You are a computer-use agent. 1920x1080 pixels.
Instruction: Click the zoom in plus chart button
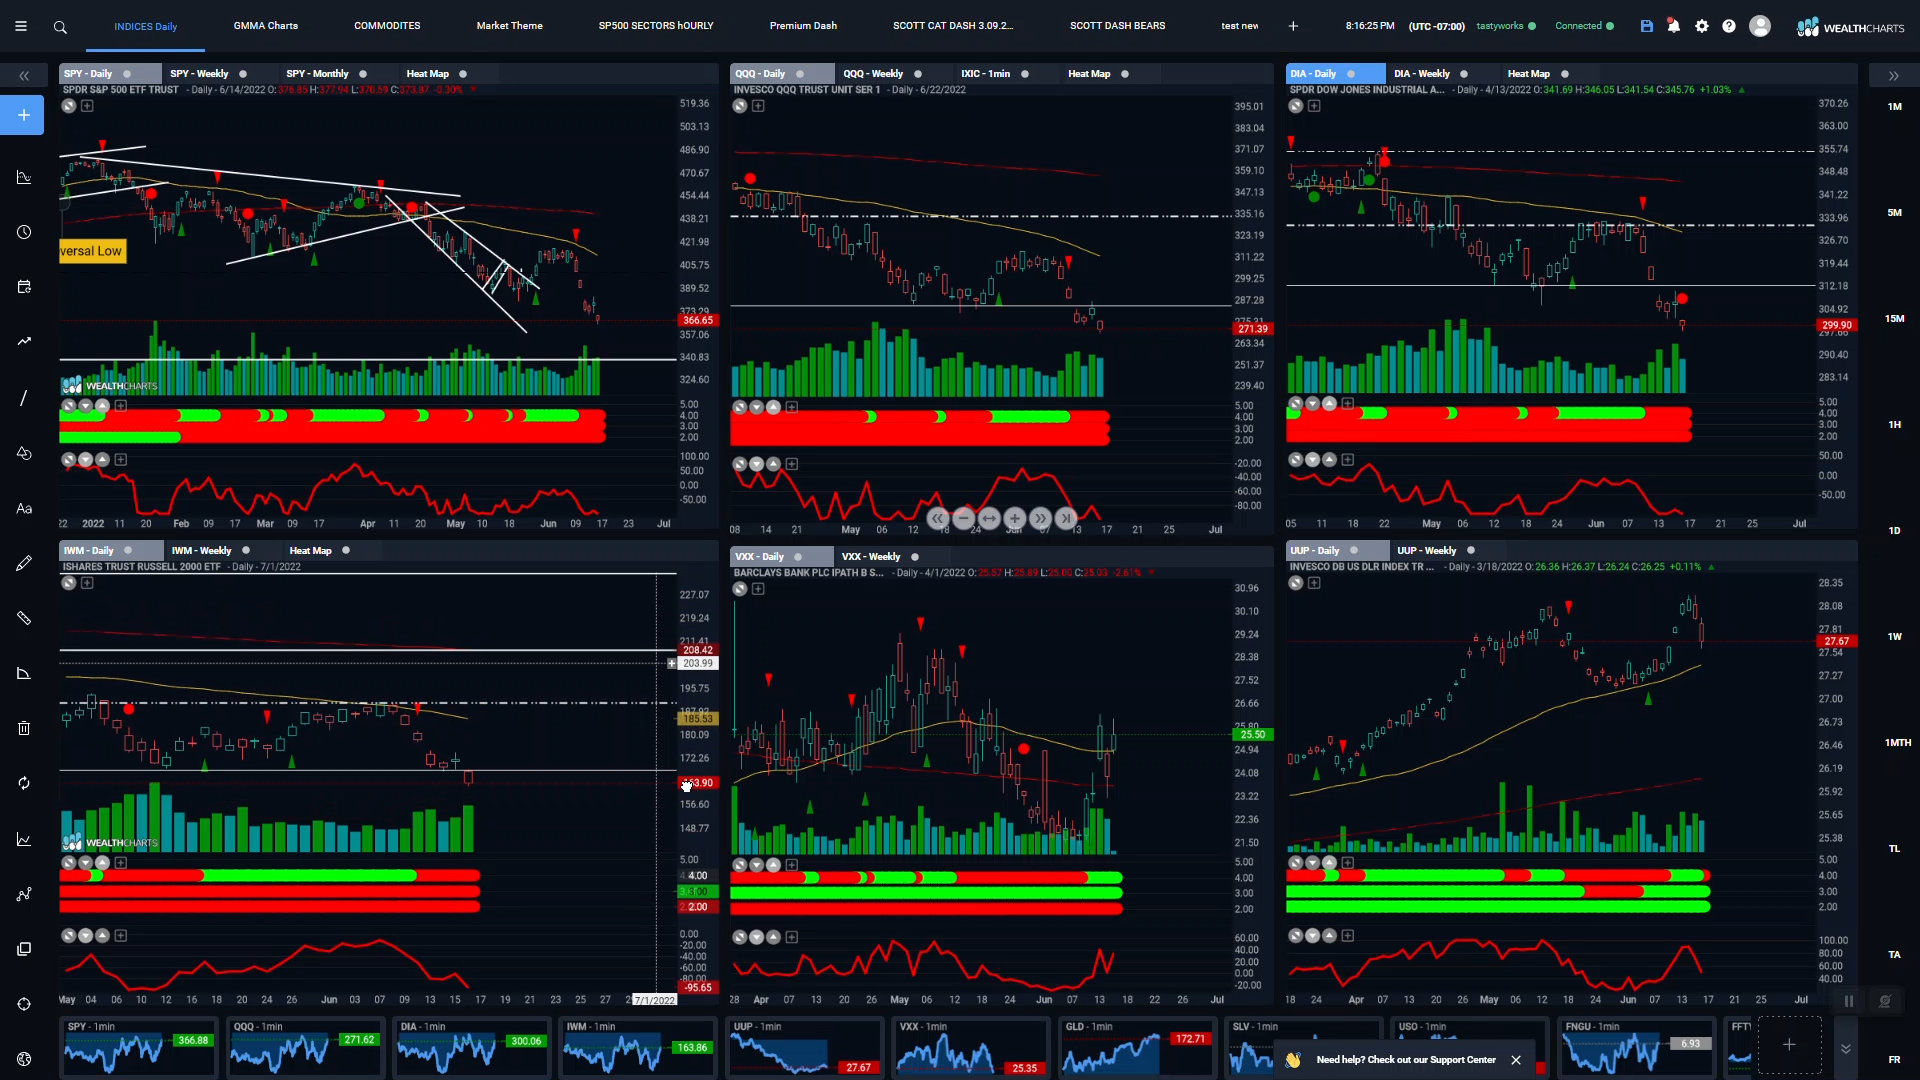click(1015, 518)
